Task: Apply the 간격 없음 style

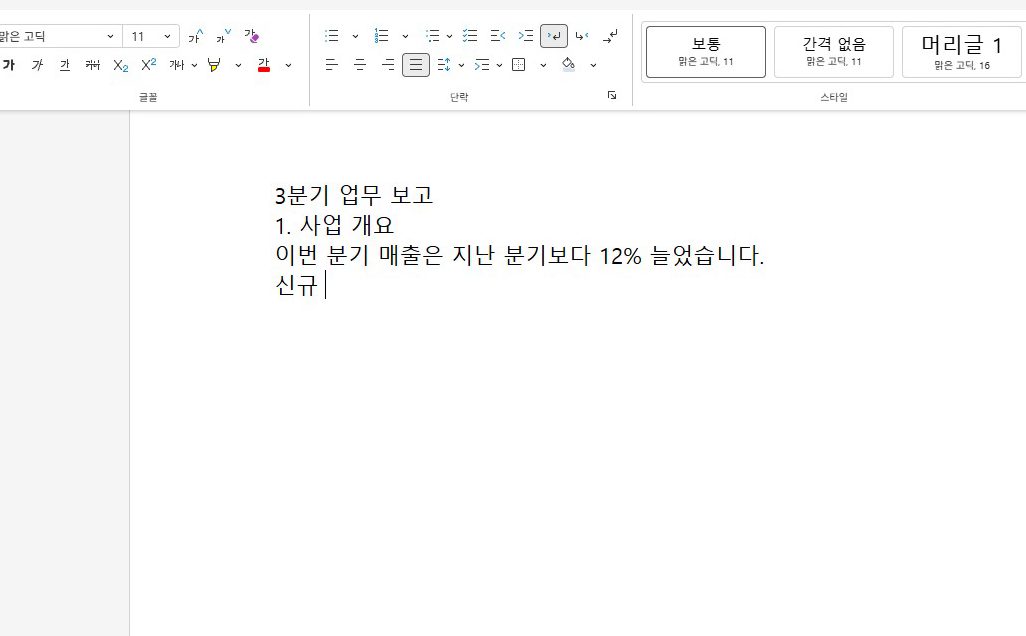Action: point(834,52)
